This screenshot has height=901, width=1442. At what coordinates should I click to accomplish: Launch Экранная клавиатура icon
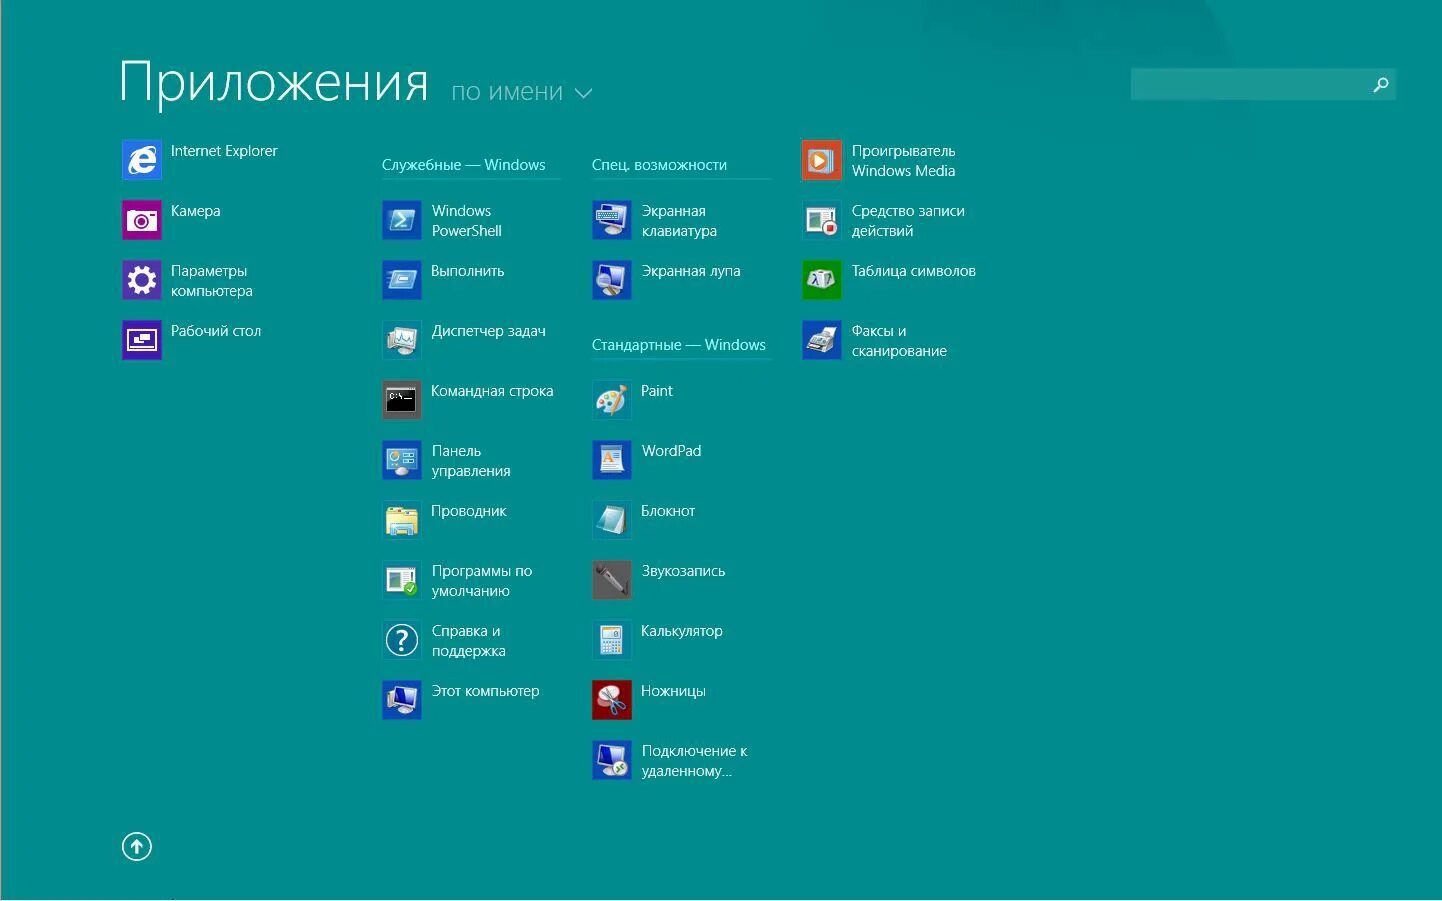pyautogui.click(x=612, y=220)
